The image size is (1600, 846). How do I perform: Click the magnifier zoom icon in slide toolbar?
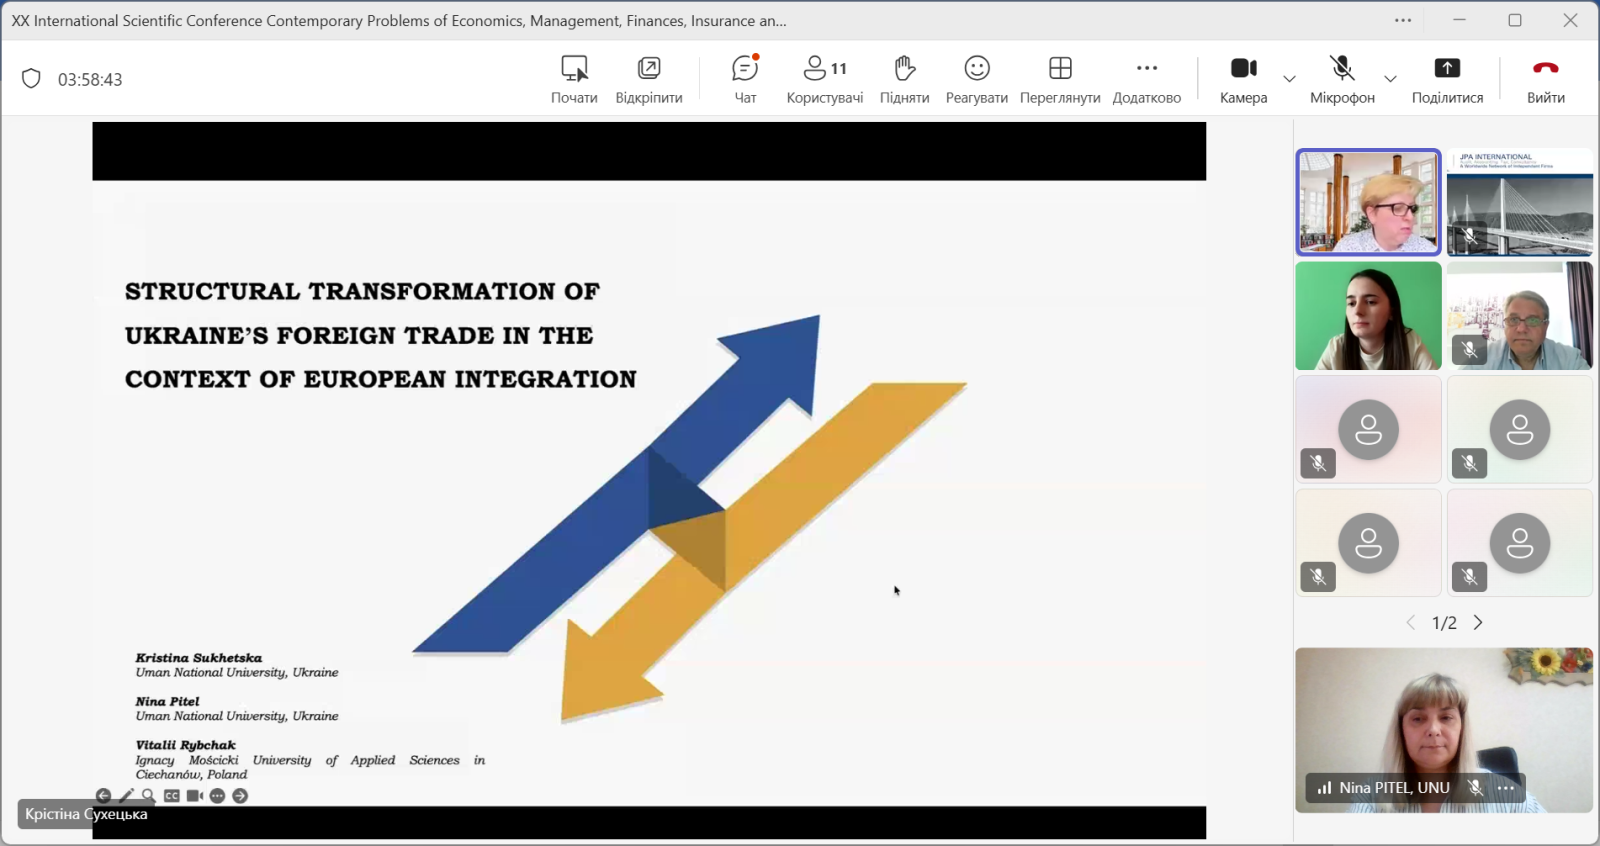coord(149,796)
